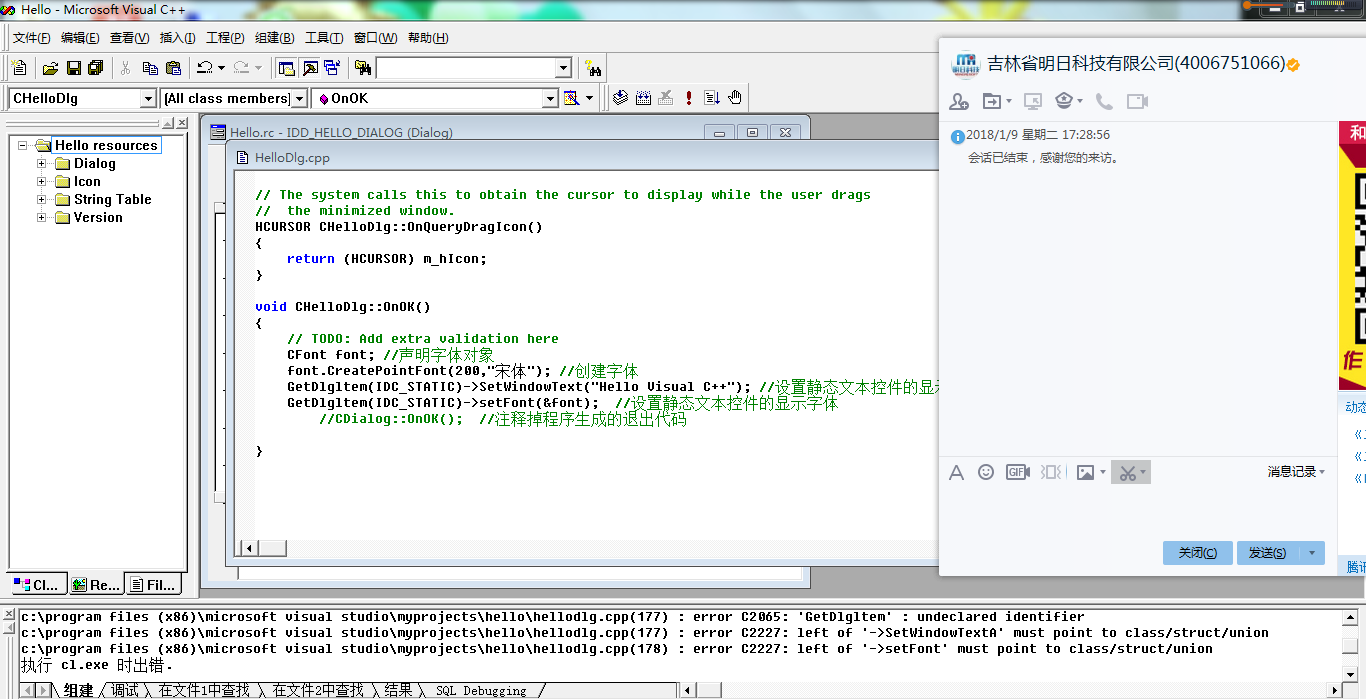This screenshot has height=699, width=1366.
Task: Click the Search binoculars icon beside find box
Action: point(593,68)
